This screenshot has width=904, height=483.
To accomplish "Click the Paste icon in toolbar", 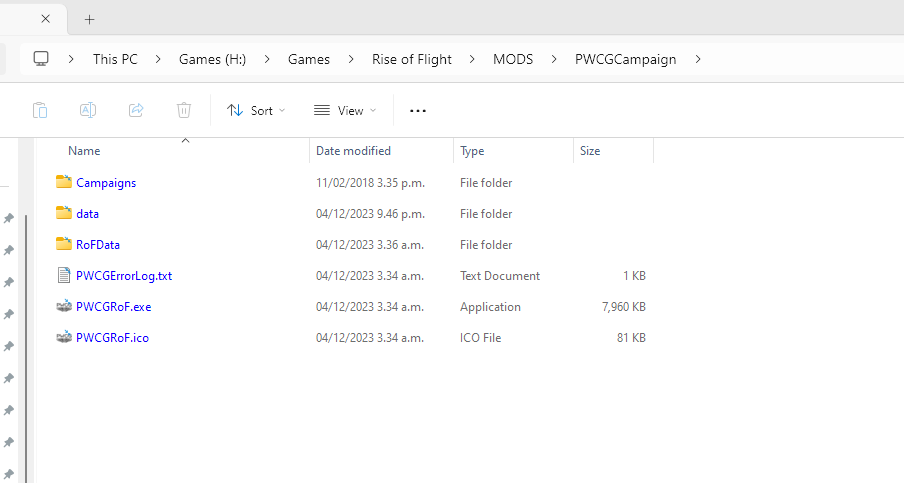I will [40, 110].
